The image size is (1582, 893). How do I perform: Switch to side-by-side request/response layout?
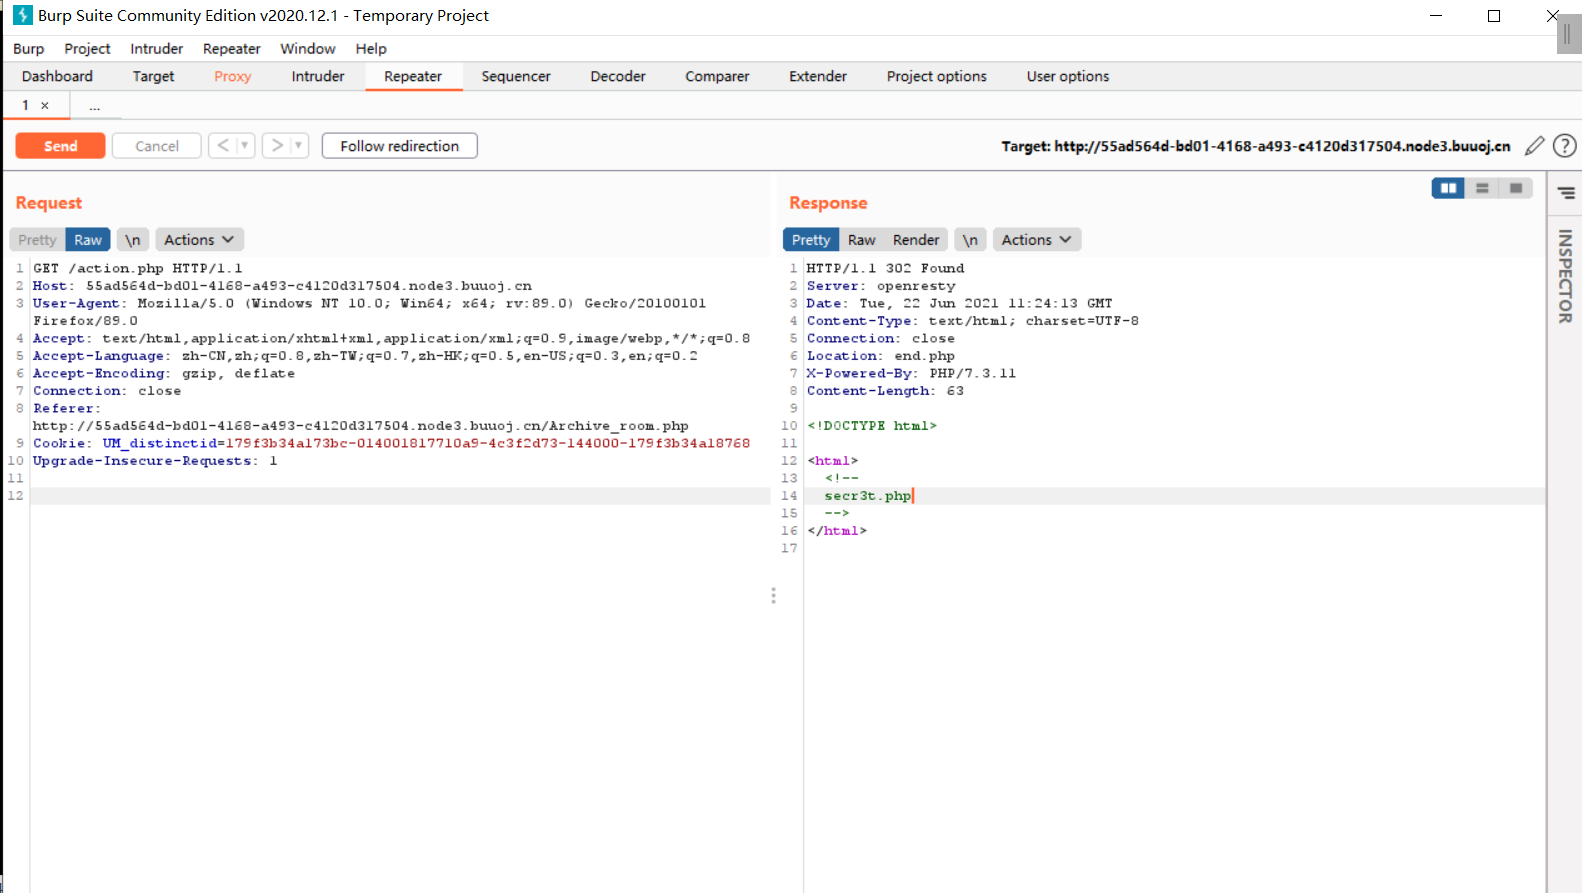point(1448,188)
